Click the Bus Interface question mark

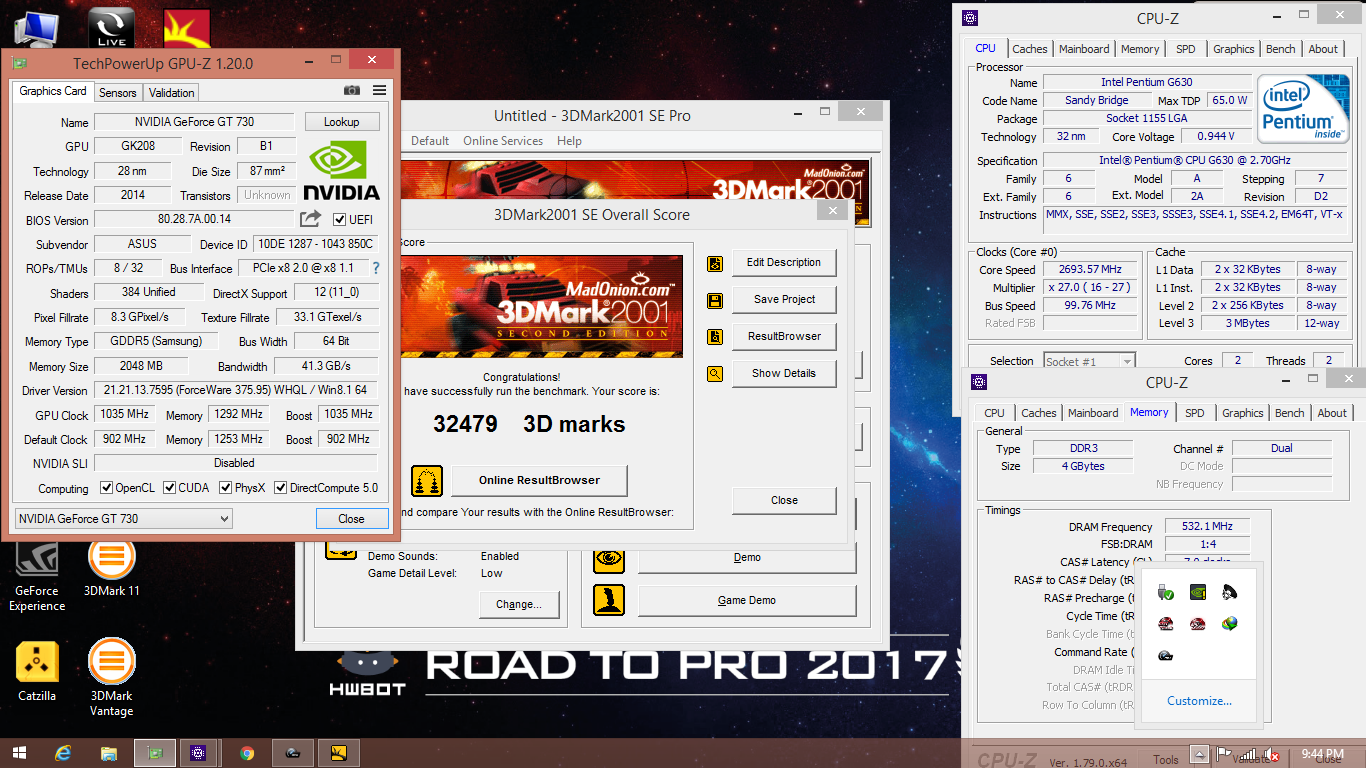point(376,268)
